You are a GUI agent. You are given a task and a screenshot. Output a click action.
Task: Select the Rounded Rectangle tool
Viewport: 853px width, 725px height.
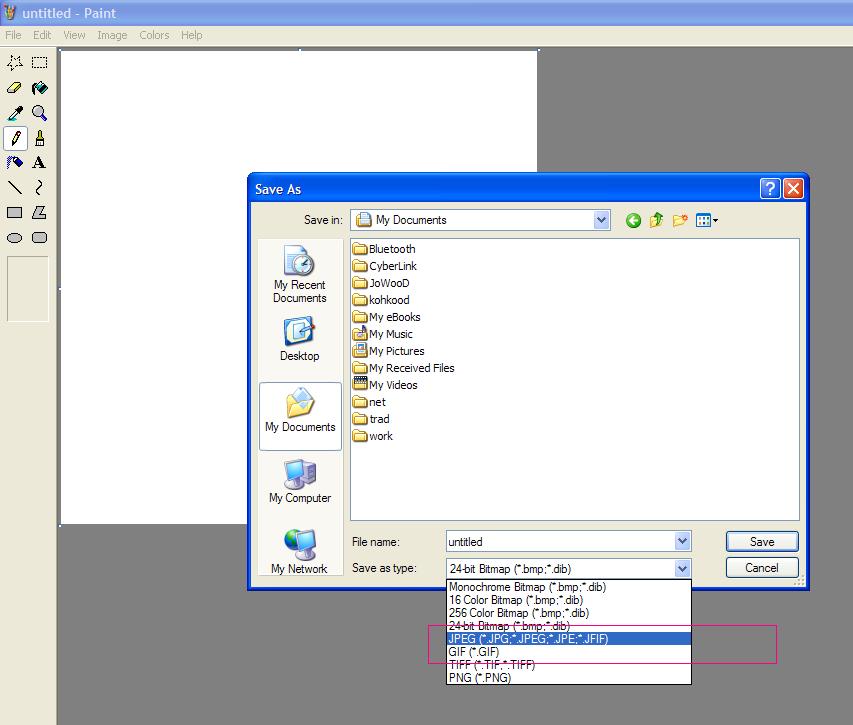(40, 238)
